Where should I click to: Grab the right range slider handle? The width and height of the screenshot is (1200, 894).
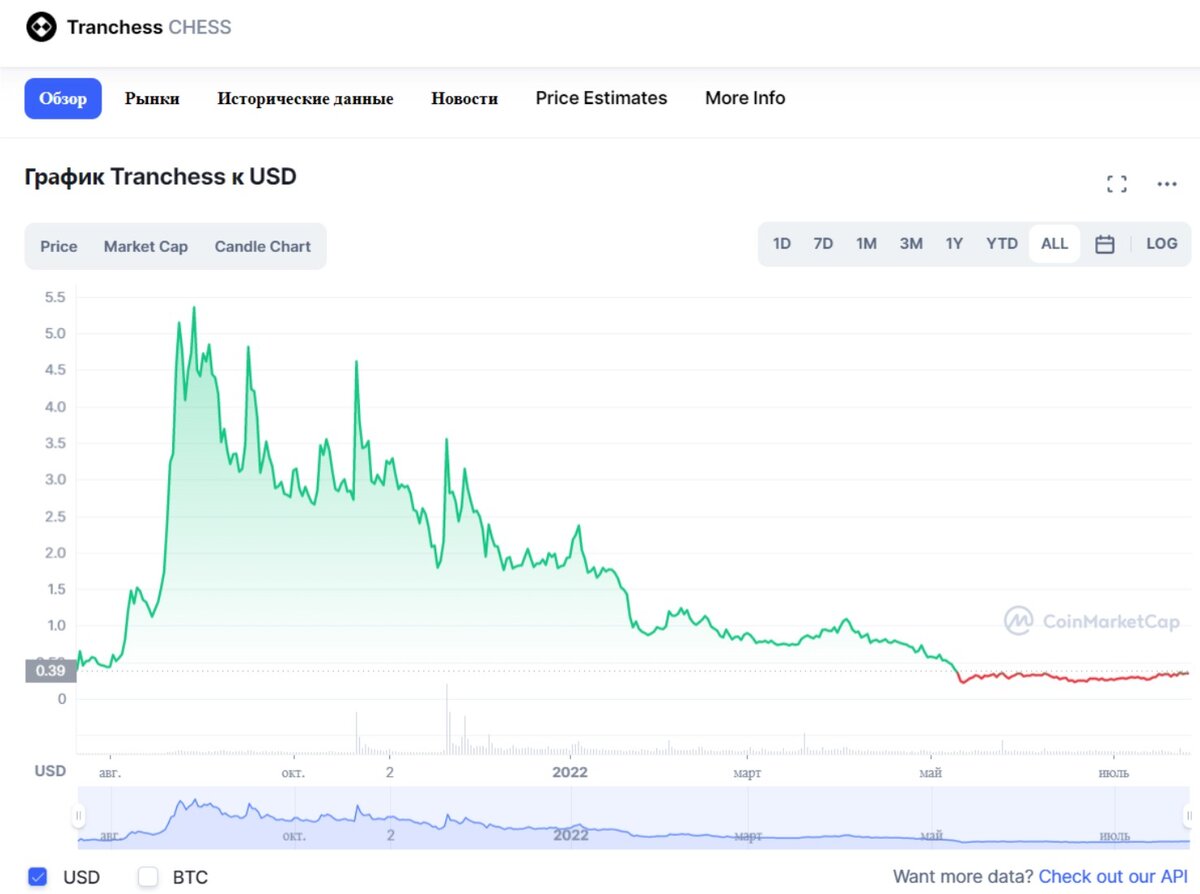click(1189, 816)
